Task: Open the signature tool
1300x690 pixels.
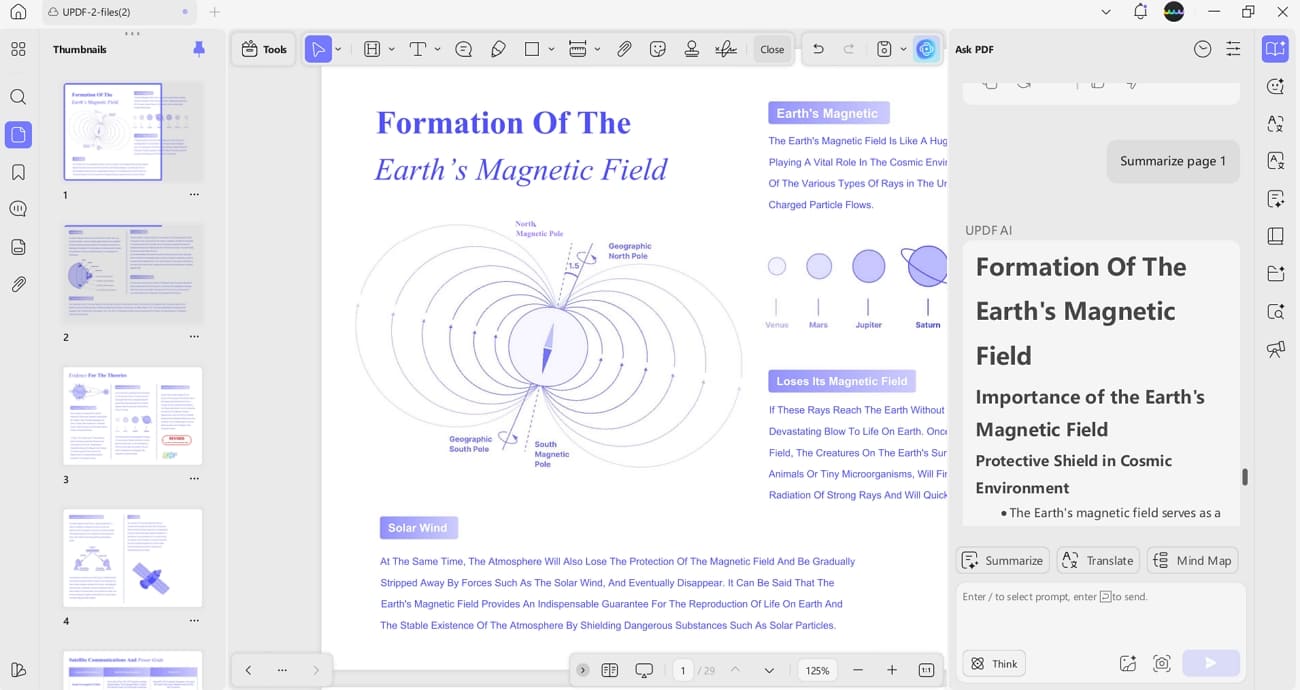Action: [725, 48]
